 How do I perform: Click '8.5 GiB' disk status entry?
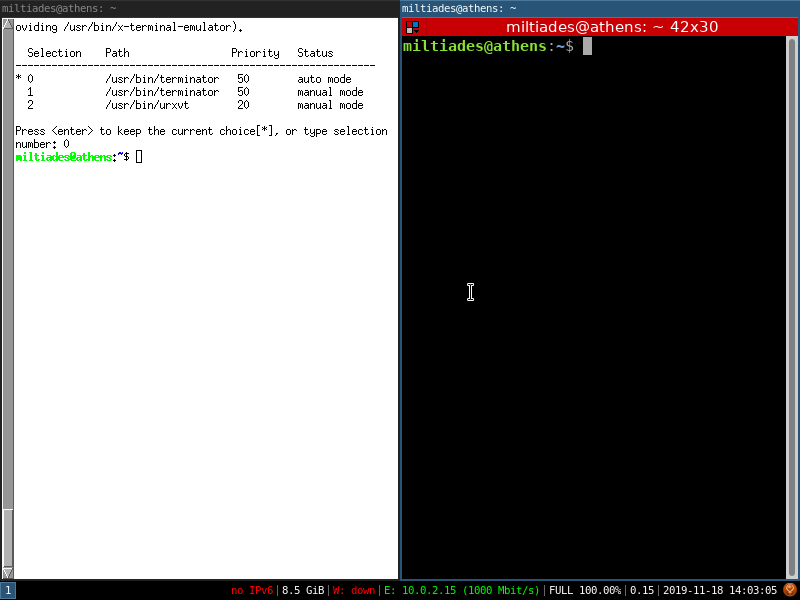tap(303, 590)
